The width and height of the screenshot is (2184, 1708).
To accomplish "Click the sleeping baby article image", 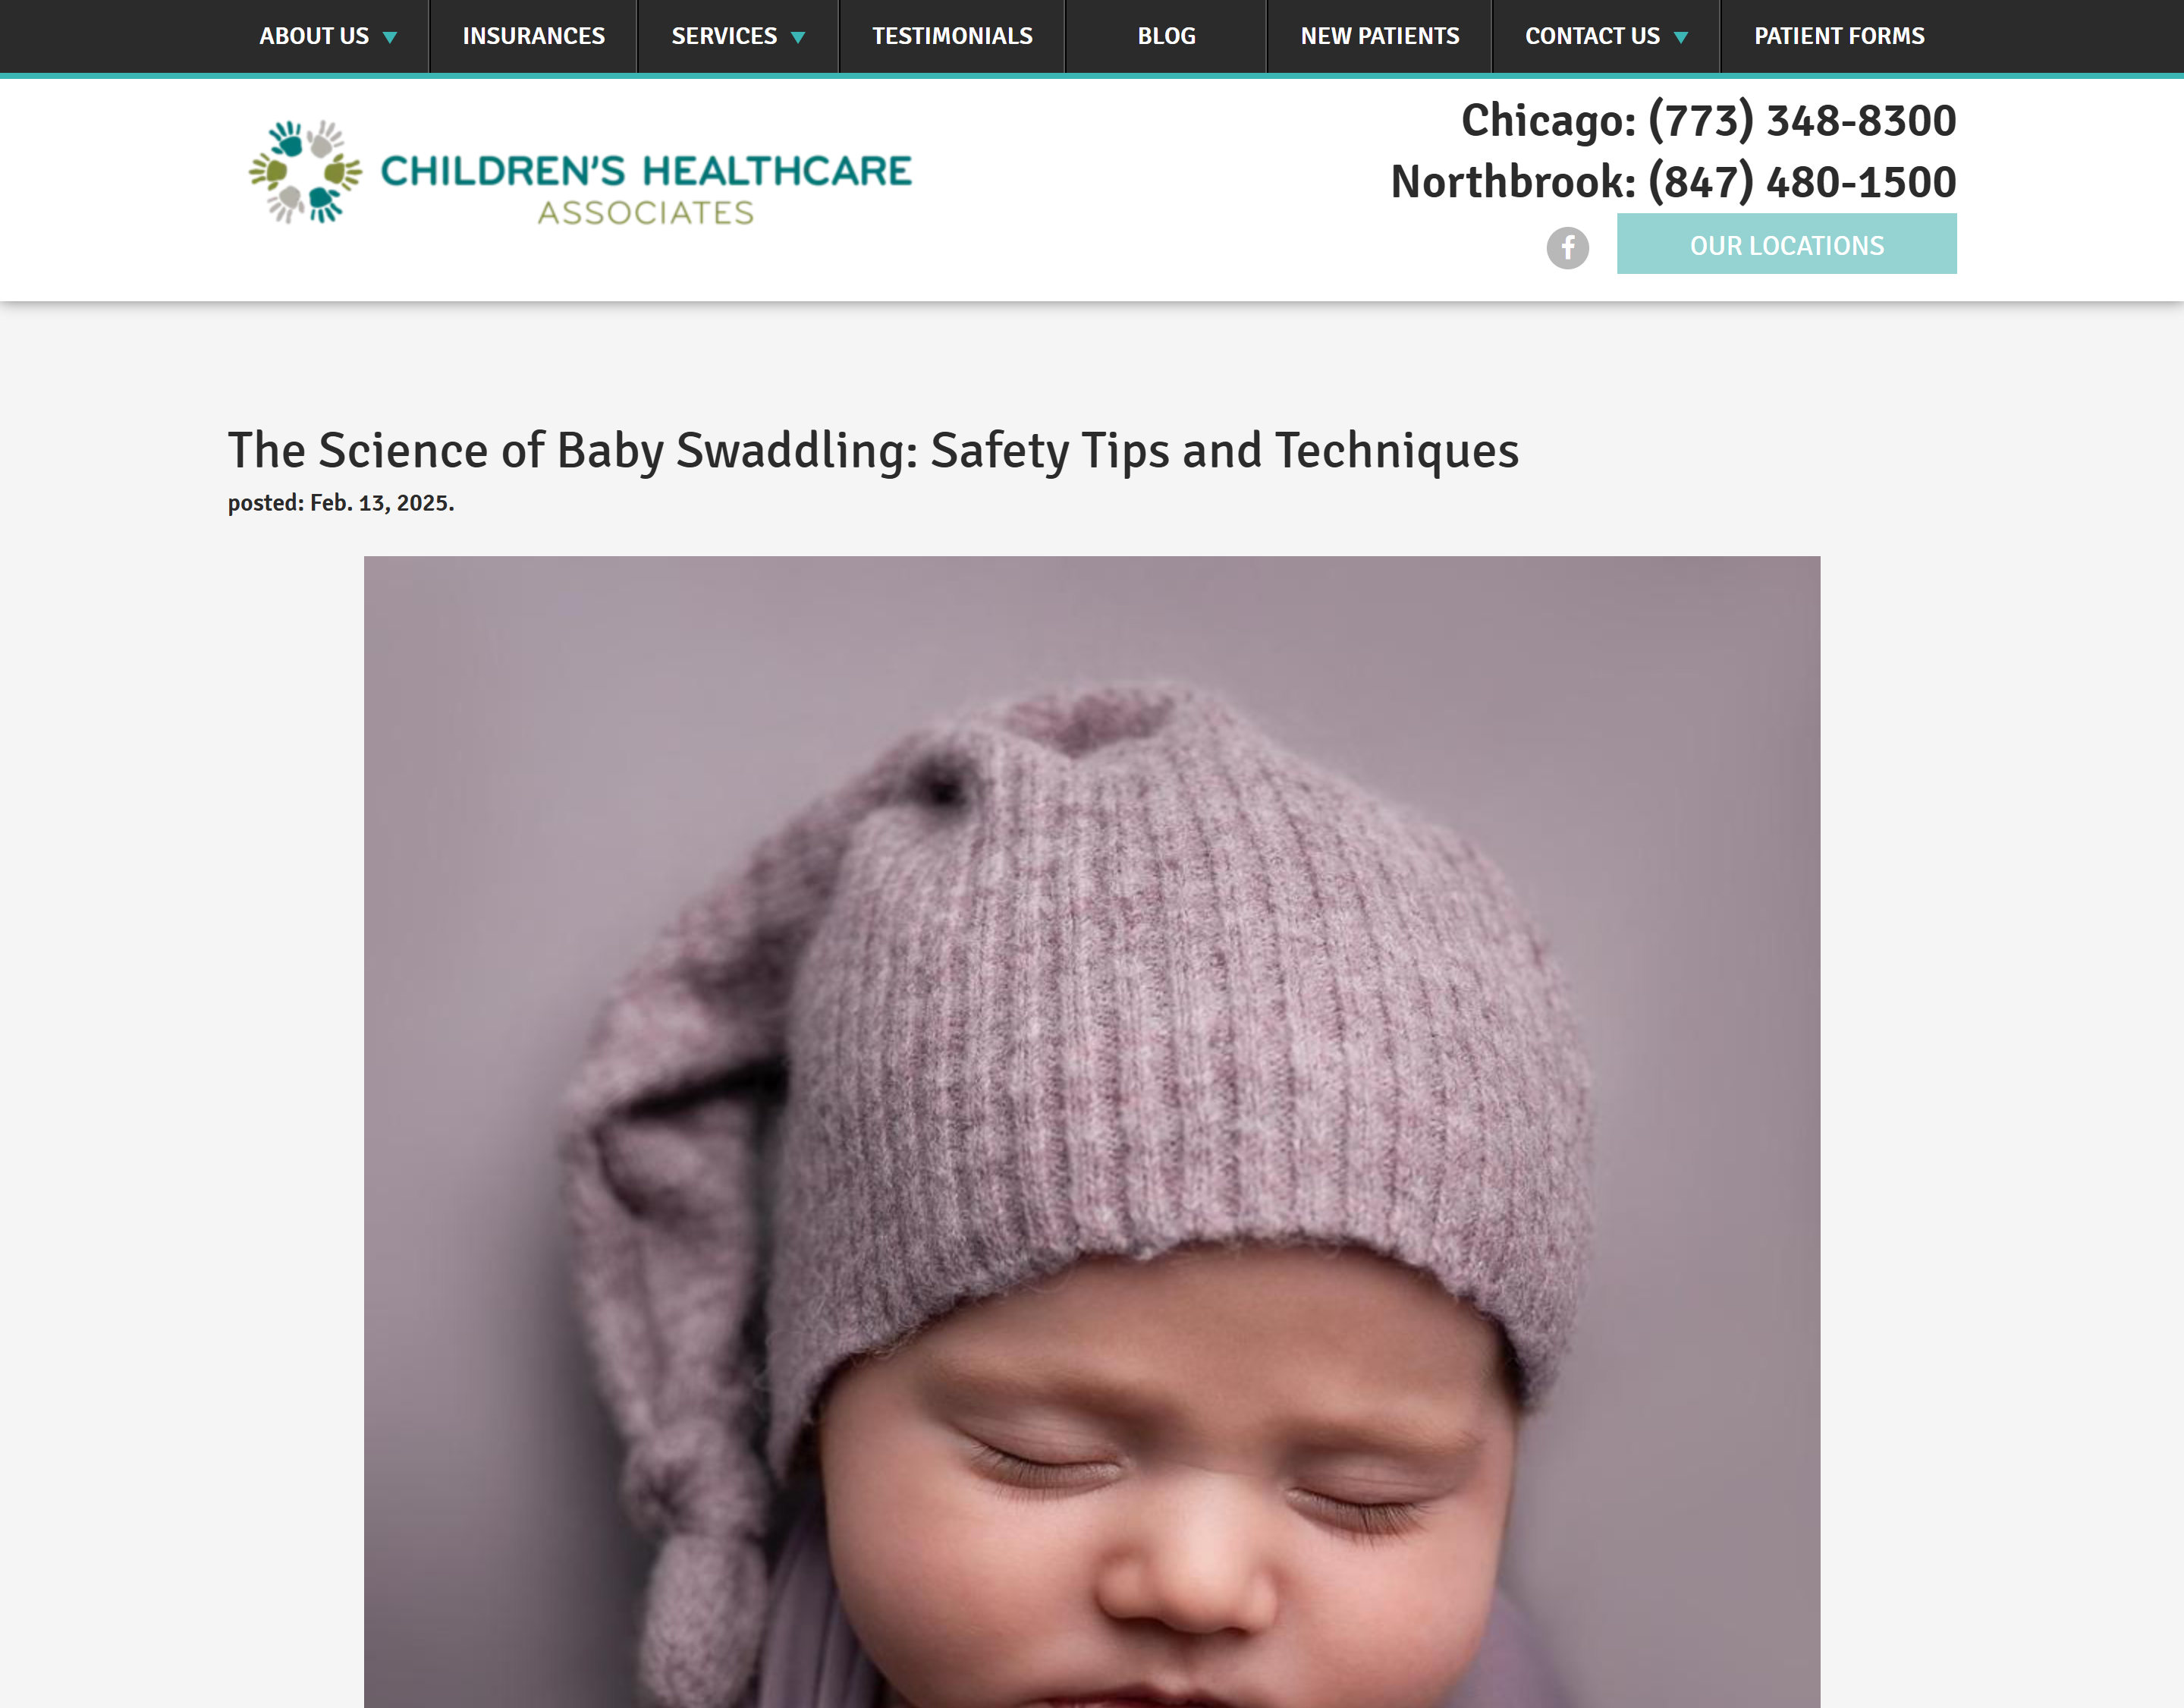I will (1091, 1131).
